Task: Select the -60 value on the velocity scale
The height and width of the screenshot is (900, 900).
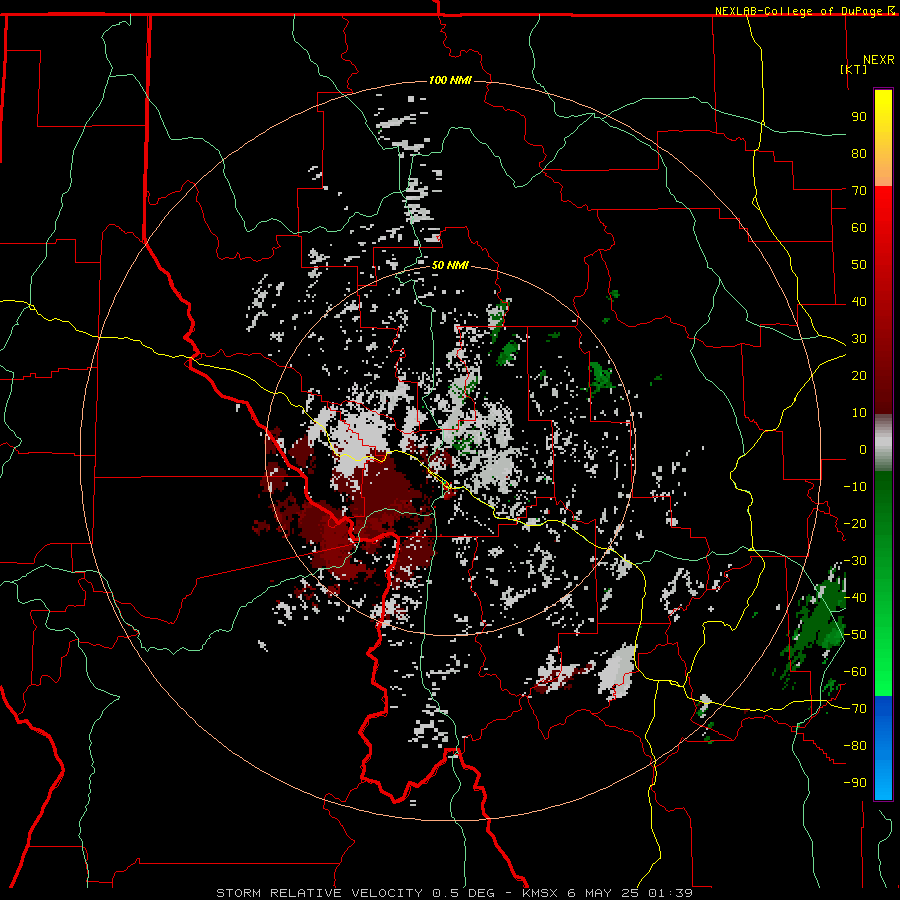Action: coord(855,672)
